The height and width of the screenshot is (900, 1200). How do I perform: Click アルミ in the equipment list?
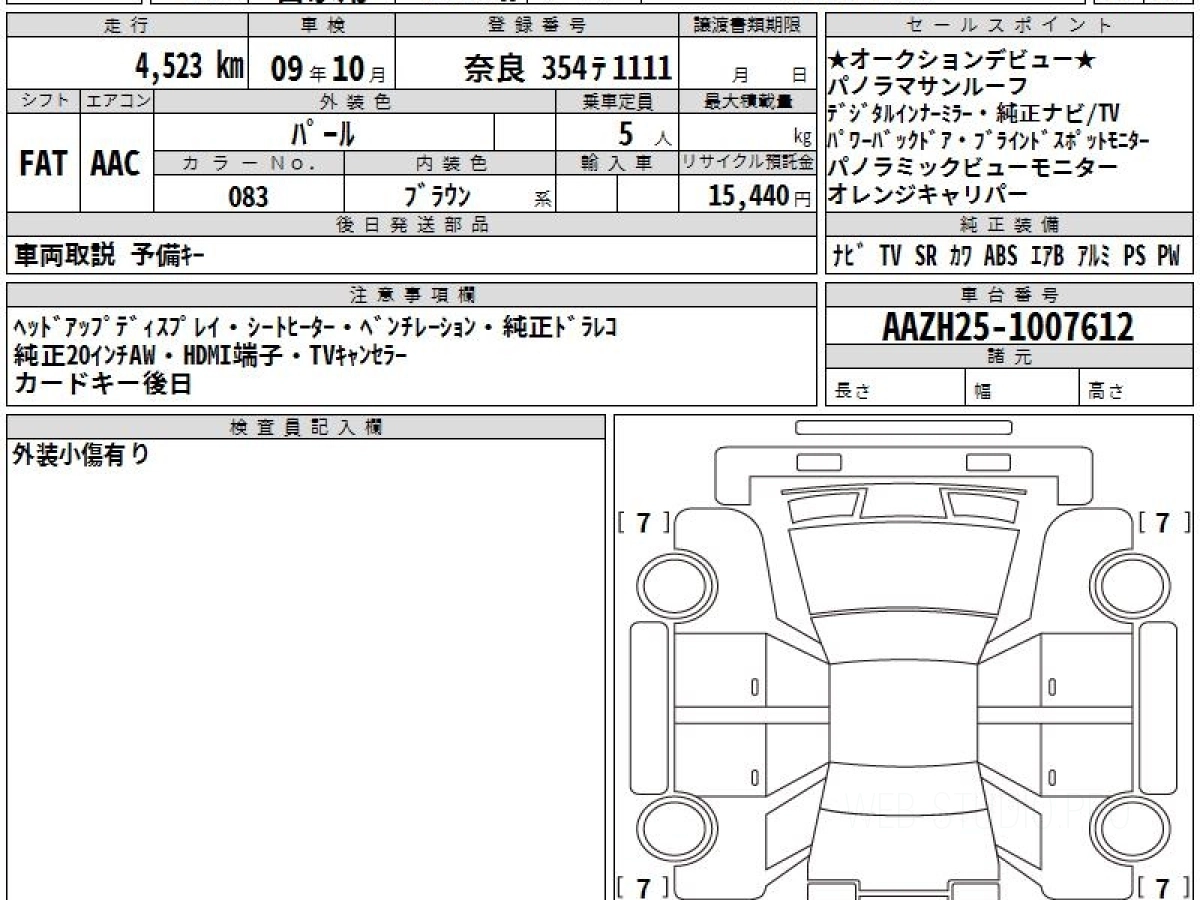point(1095,257)
